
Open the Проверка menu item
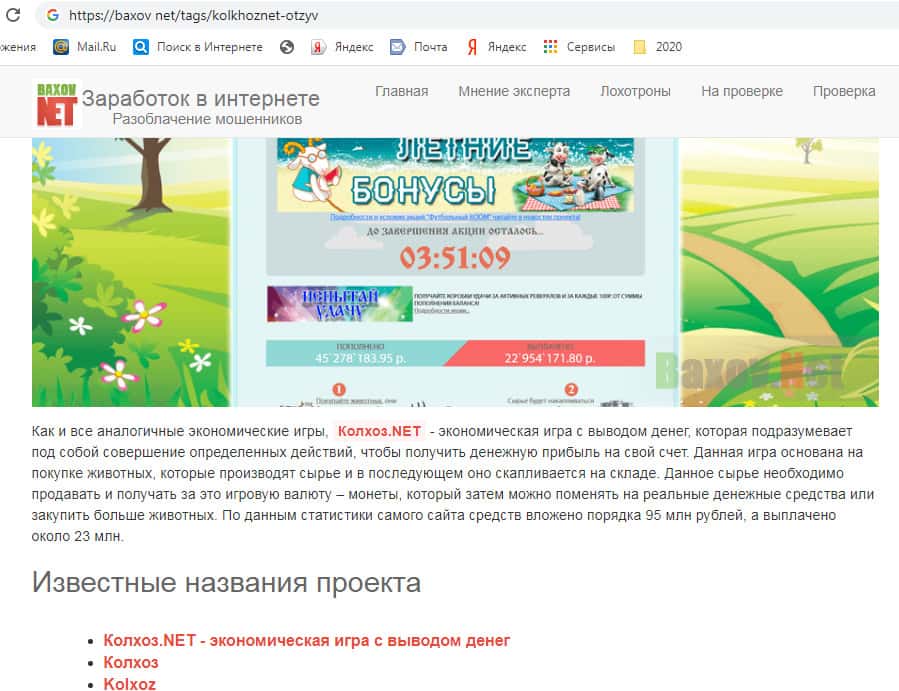click(x=844, y=91)
